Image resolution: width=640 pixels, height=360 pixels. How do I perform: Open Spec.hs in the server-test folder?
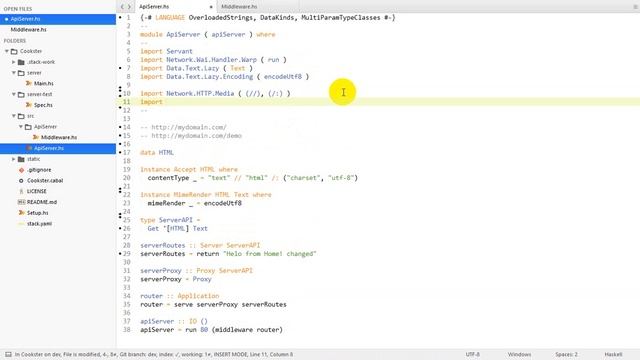43,105
